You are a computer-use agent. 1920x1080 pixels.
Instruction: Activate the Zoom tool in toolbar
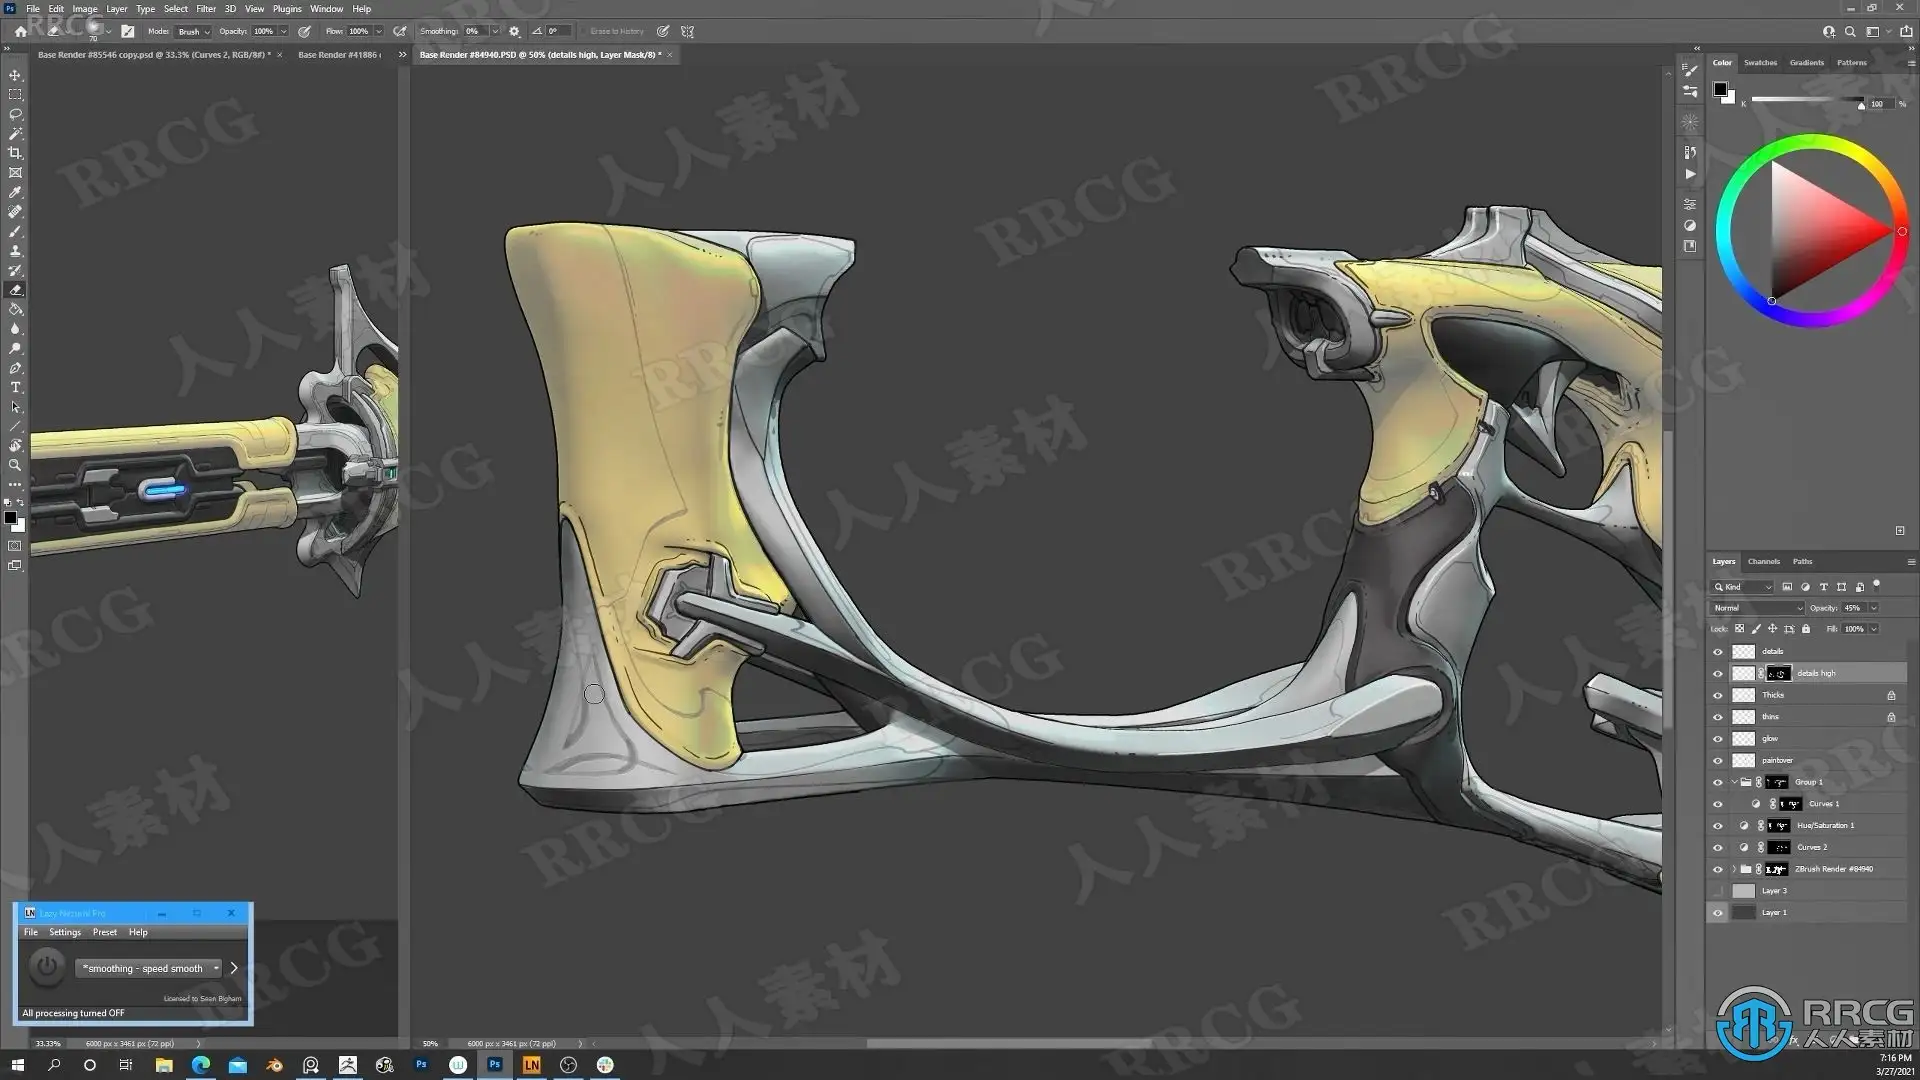click(15, 466)
